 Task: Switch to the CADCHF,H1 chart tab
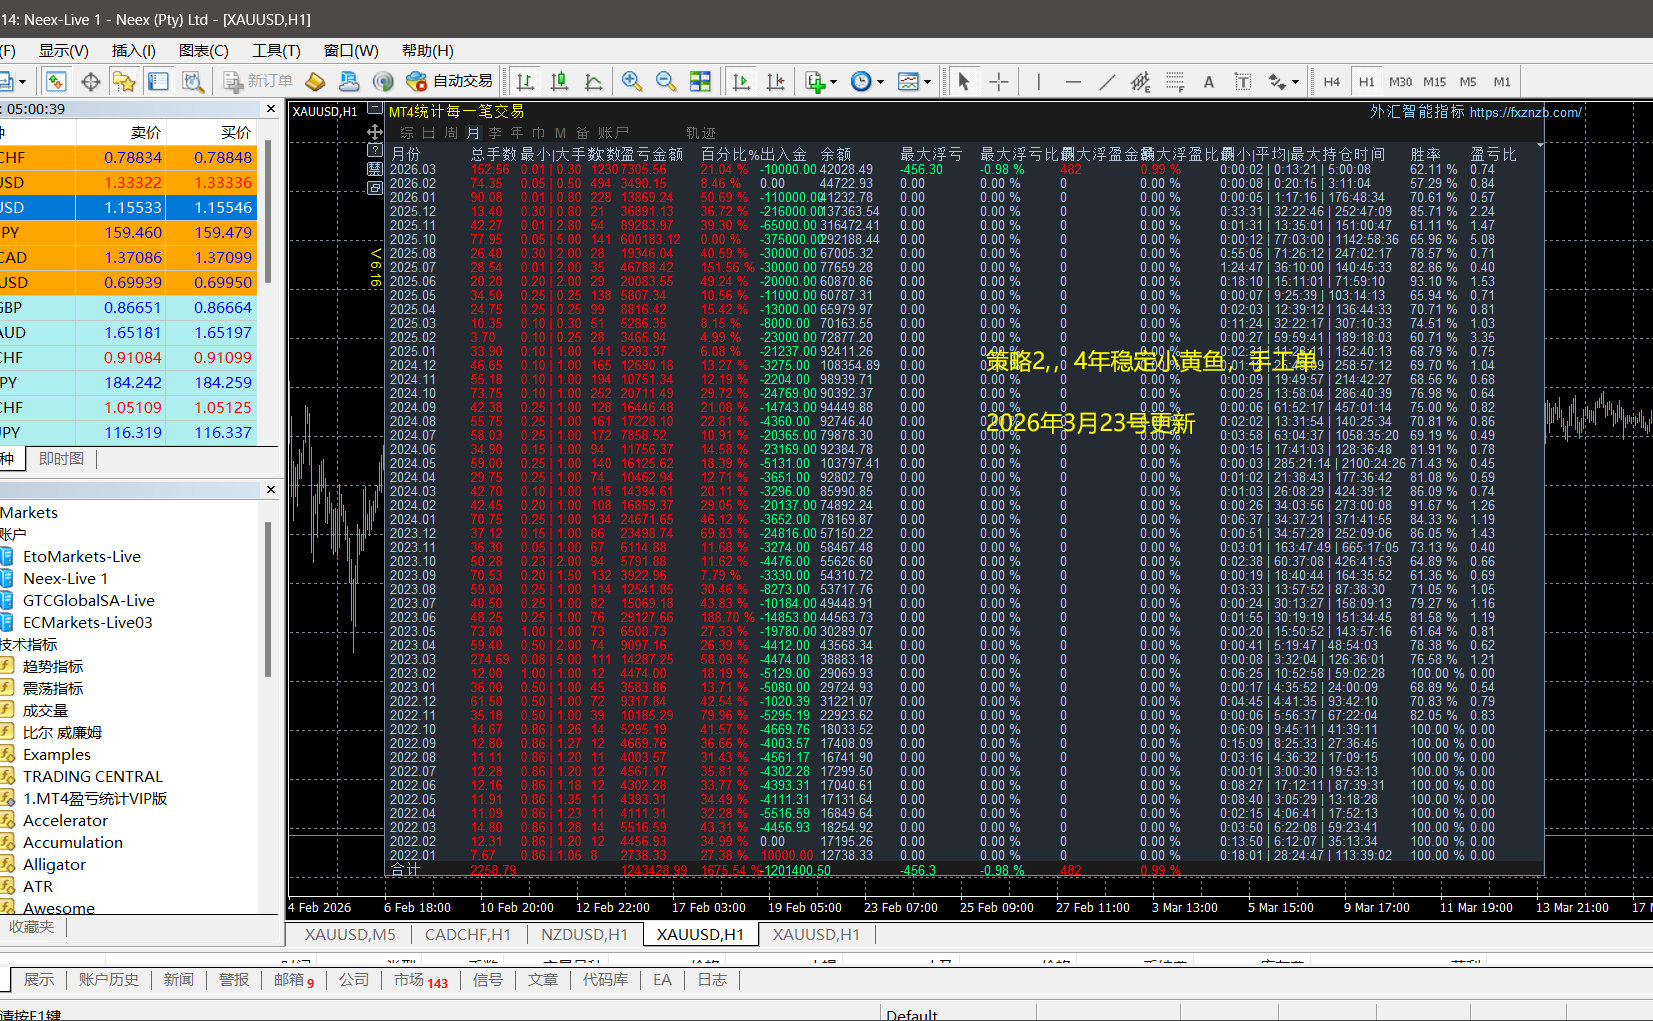click(467, 934)
